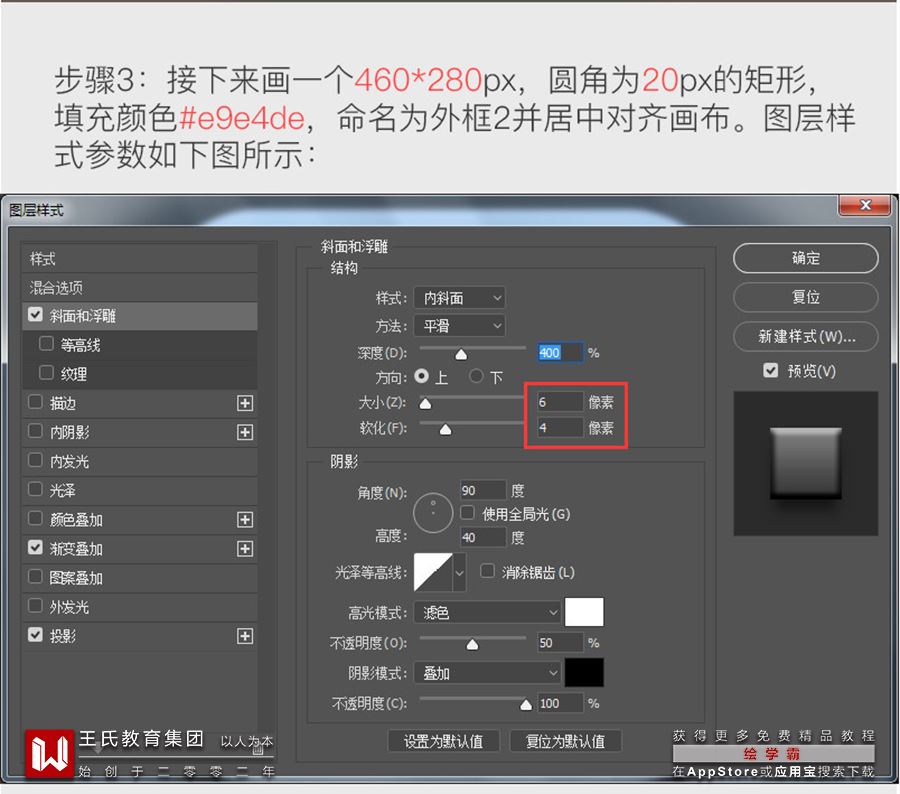900x794 pixels.
Task: Uncheck 斜面和浮雕 checkbox
Action: pyautogui.click(x=36, y=315)
